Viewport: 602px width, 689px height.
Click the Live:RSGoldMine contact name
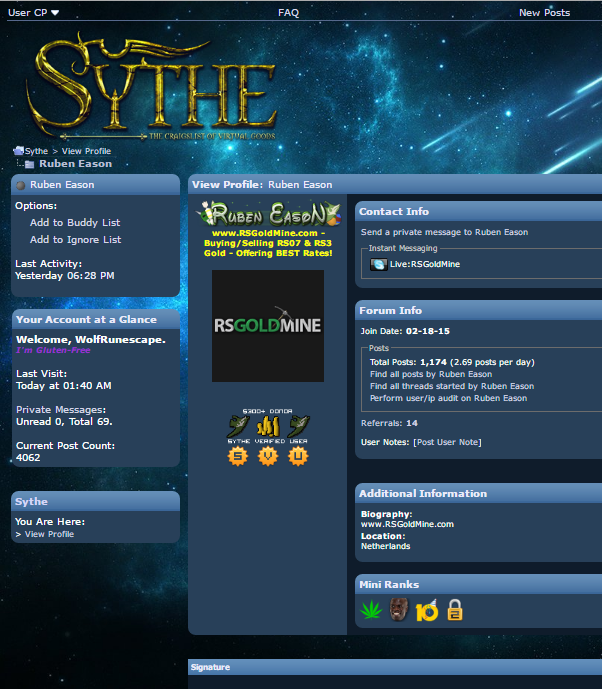click(x=424, y=264)
